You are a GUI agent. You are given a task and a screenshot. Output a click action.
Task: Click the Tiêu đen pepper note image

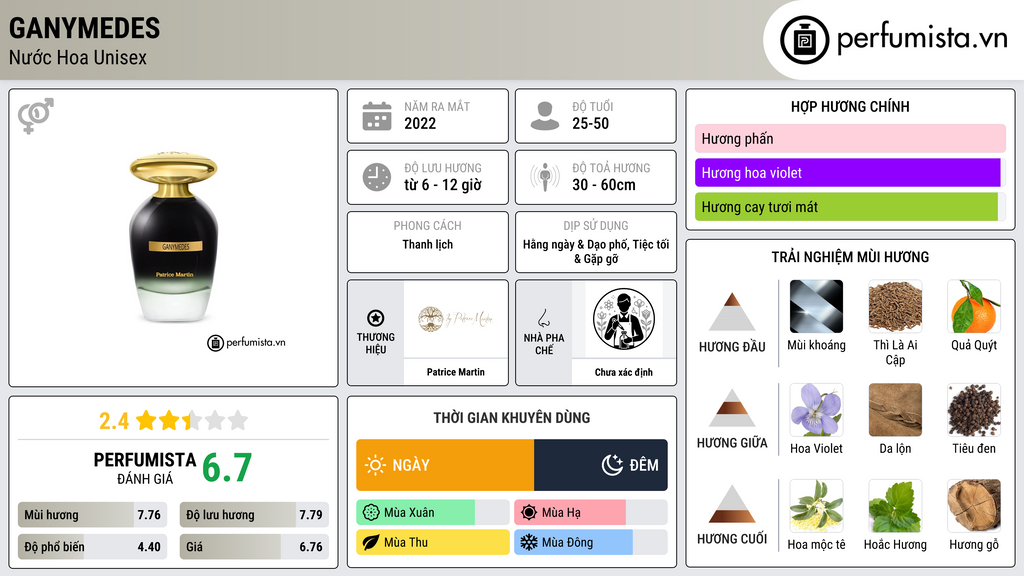coord(974,409)
